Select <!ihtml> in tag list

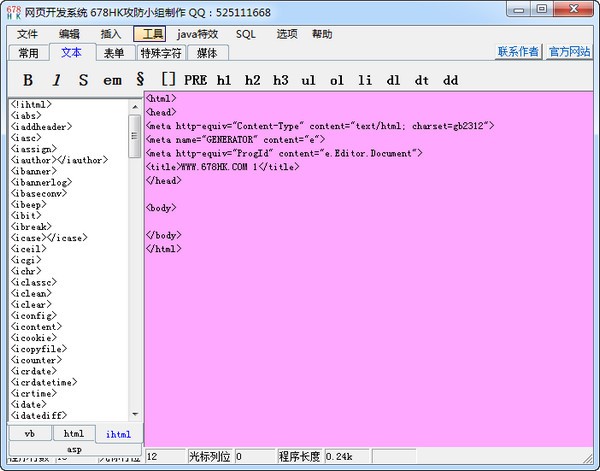point(31,104)
